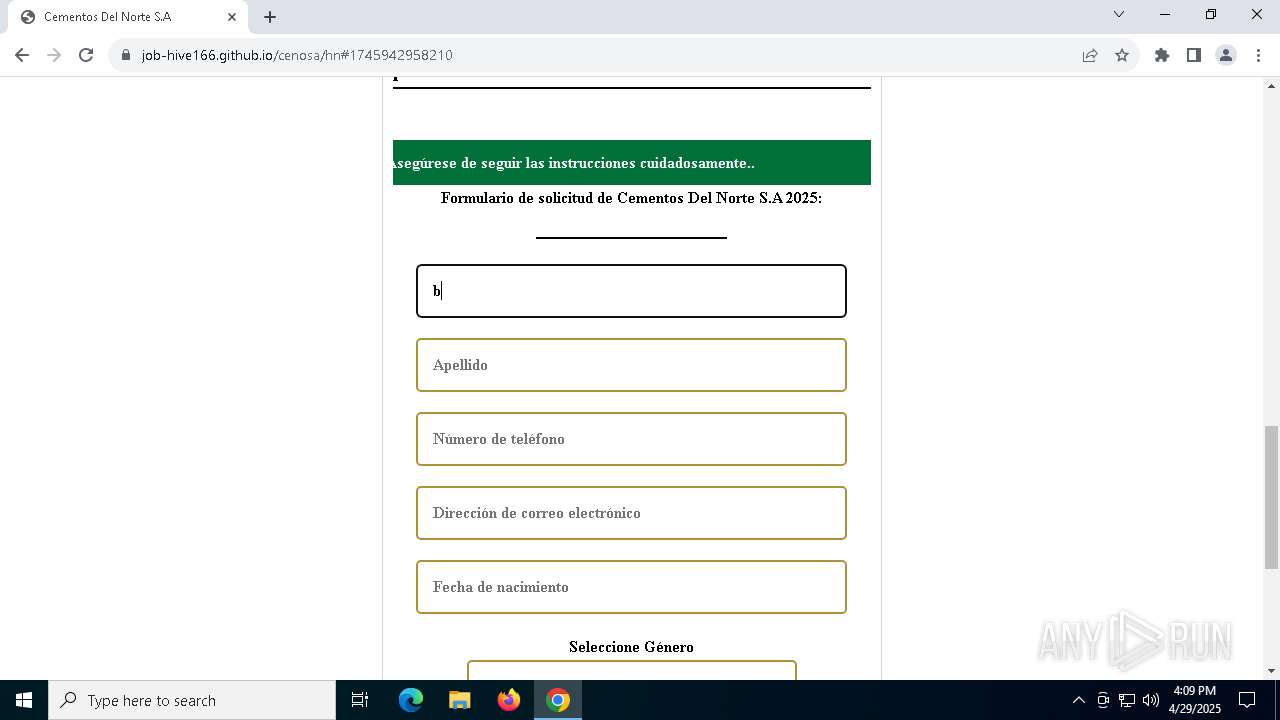View site information lock icon
The width and height of the screenshot is (1280, 720).
tap(126, 55)
